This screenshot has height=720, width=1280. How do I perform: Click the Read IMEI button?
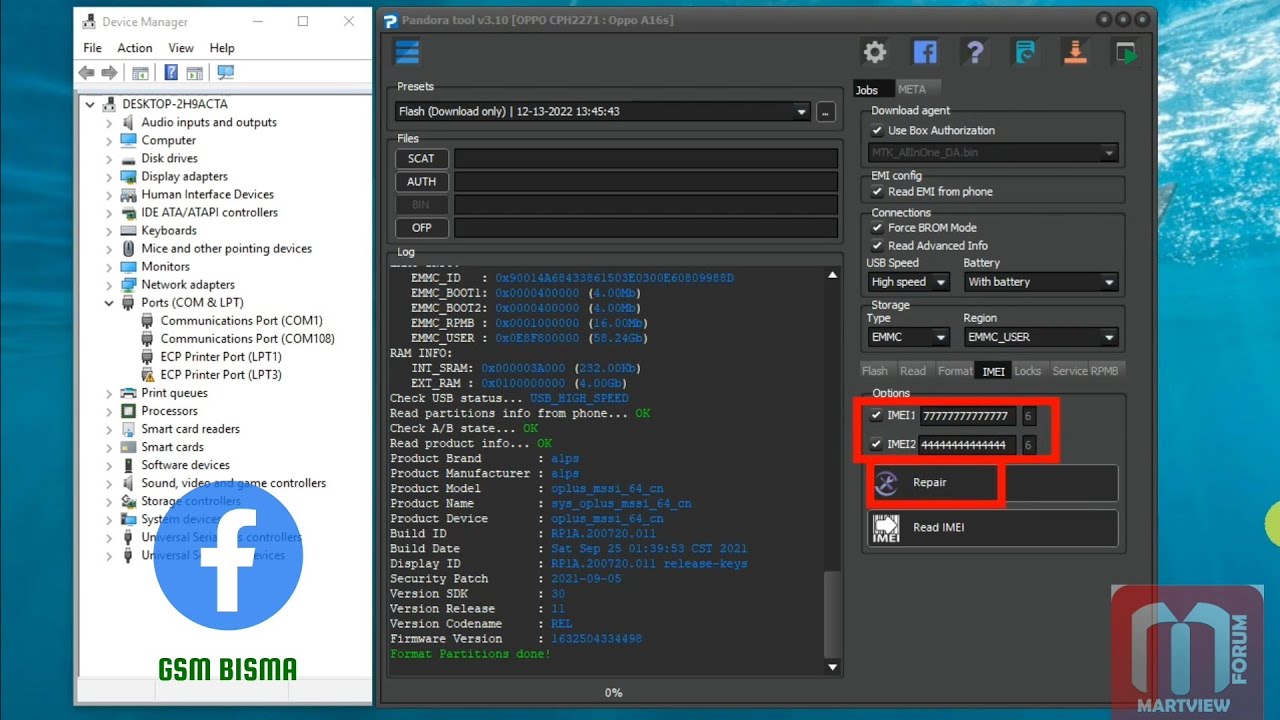pyautogui.click(x=992, y=528)
